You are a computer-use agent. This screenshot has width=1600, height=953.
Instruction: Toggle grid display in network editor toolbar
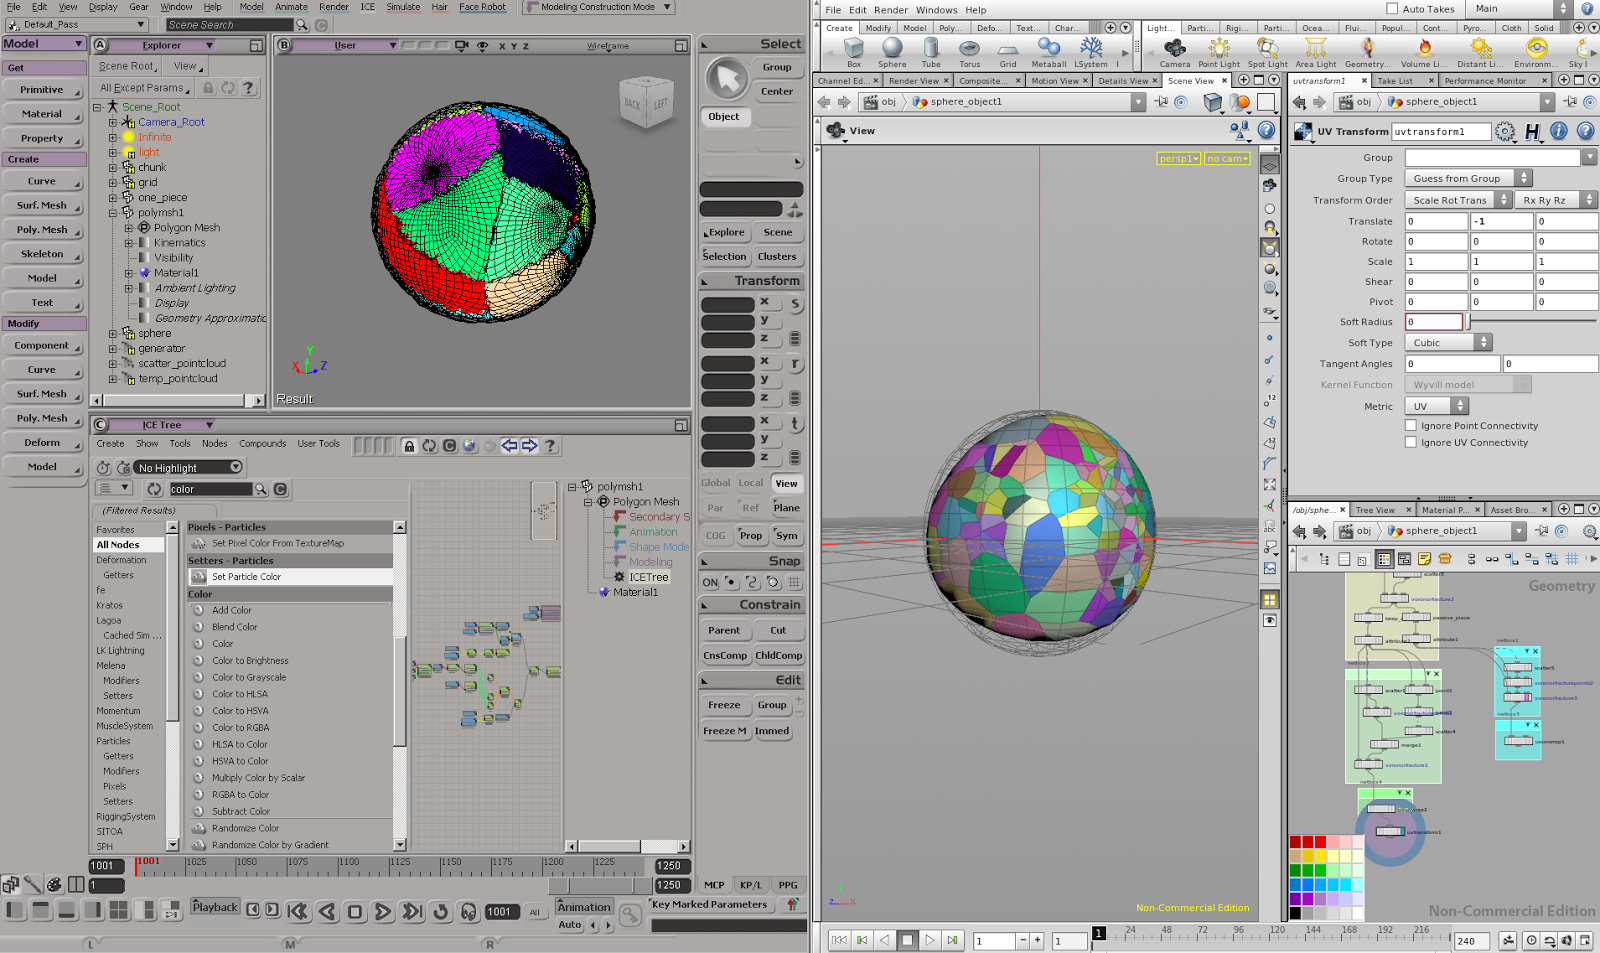[x=1572, y=559]
